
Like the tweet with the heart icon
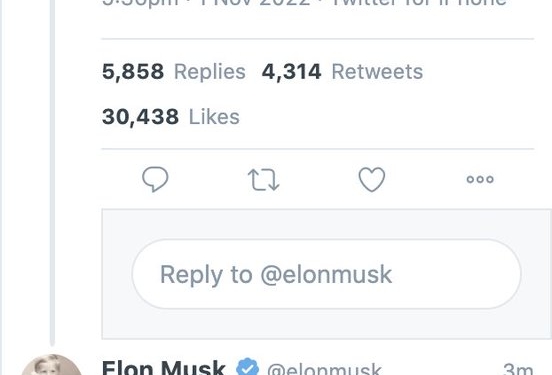pyautogui.click(x=372, y=179)
